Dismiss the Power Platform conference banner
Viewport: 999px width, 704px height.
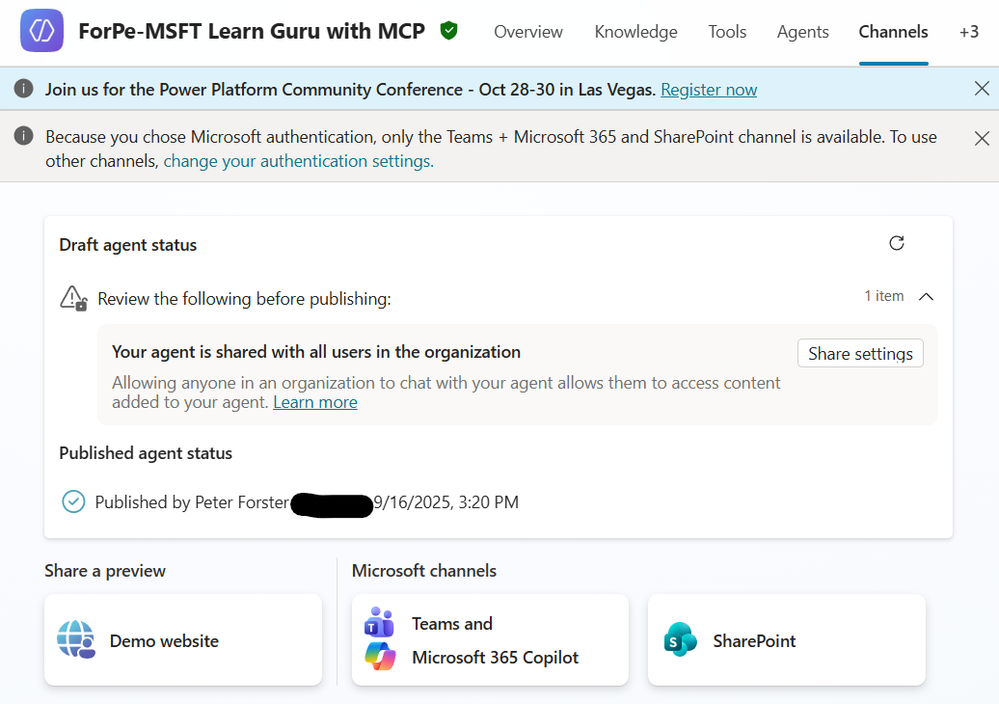982,89
